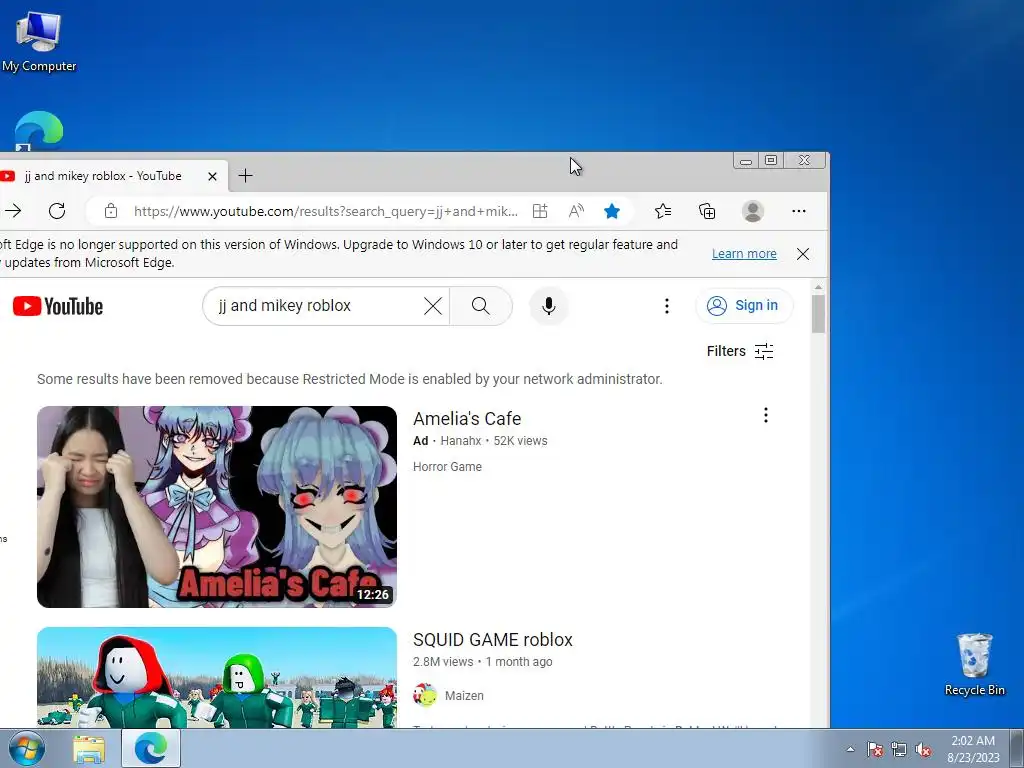Refresh the current page
This screenshot has height=768, width=1024.
[57, 211]
